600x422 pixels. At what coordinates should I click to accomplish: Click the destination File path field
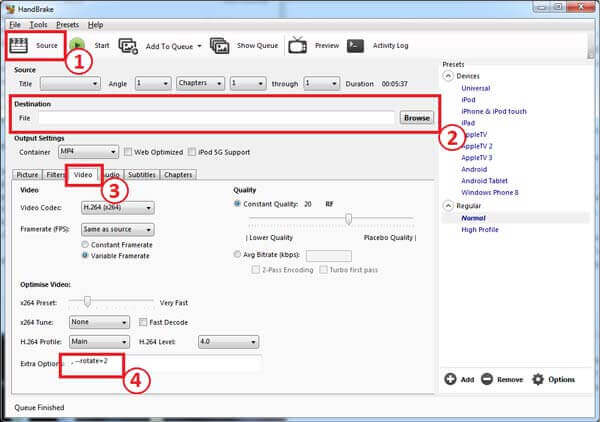click(x=216, y=118)
